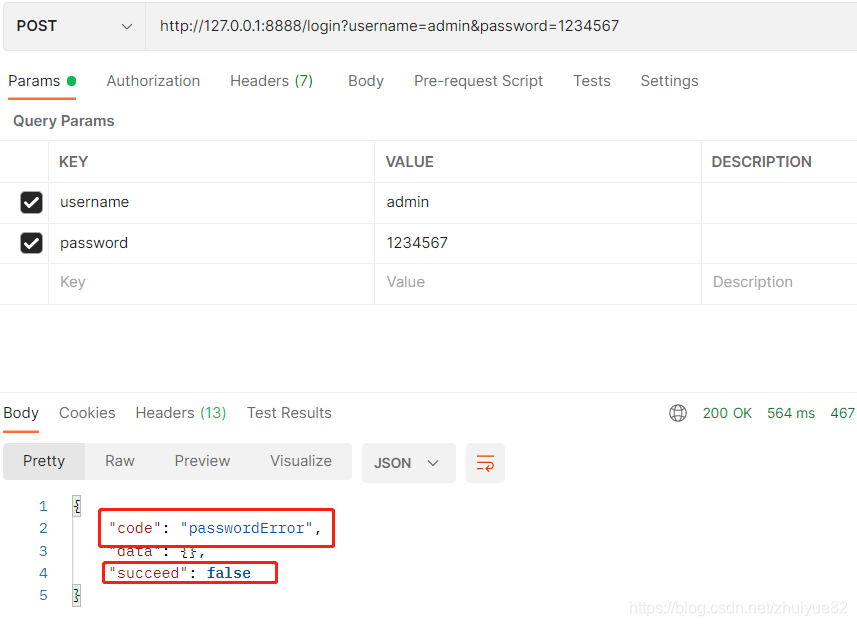Screen dimensions: 857x626
Task: Uncheck the username parameter checkbox
Action: (31, 202)
